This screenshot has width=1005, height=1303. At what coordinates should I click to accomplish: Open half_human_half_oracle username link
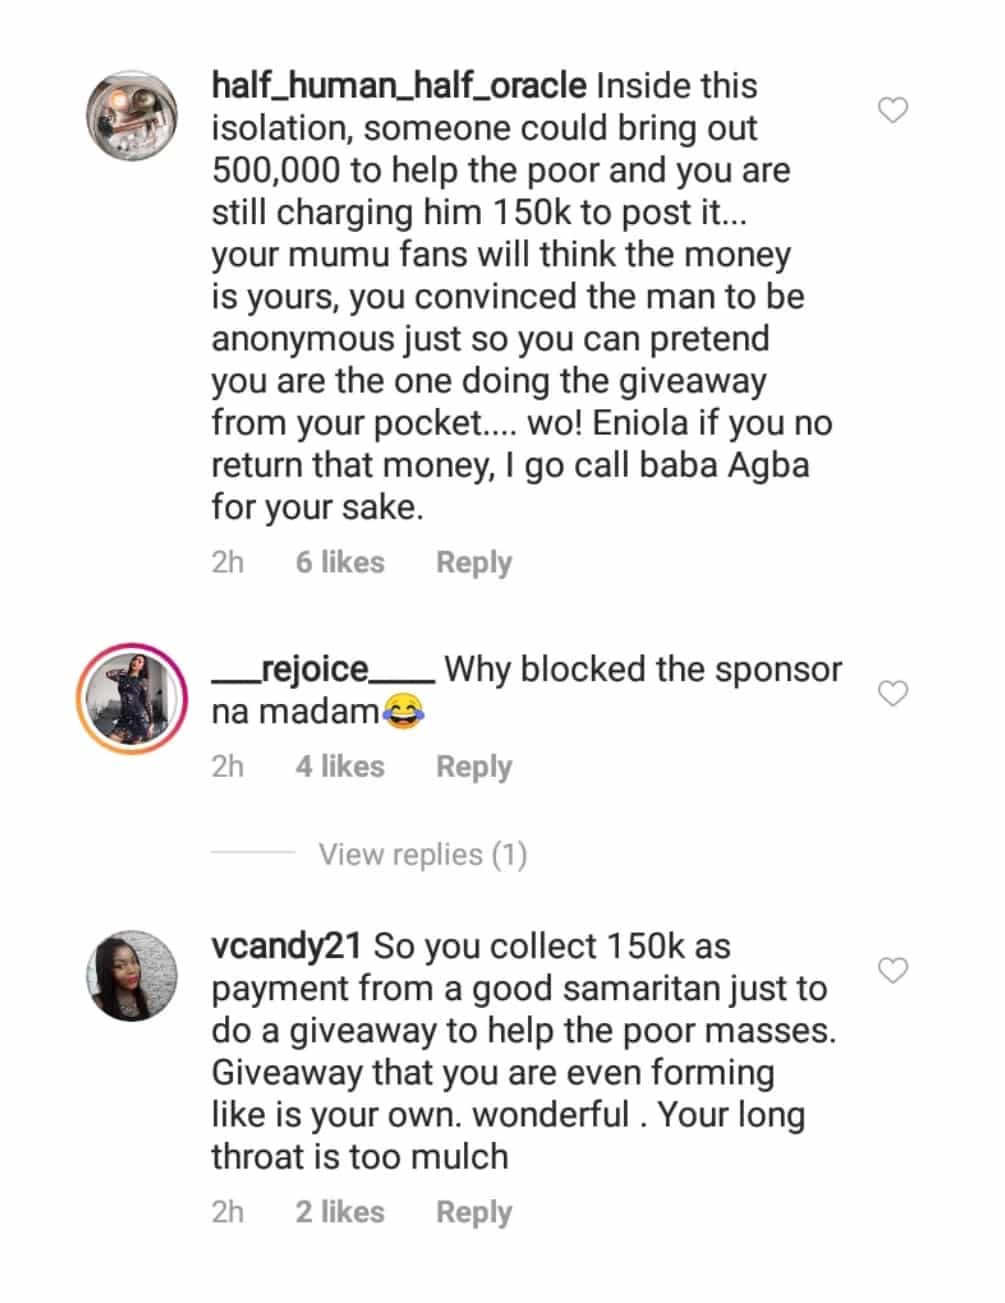[x=398, y=86]
